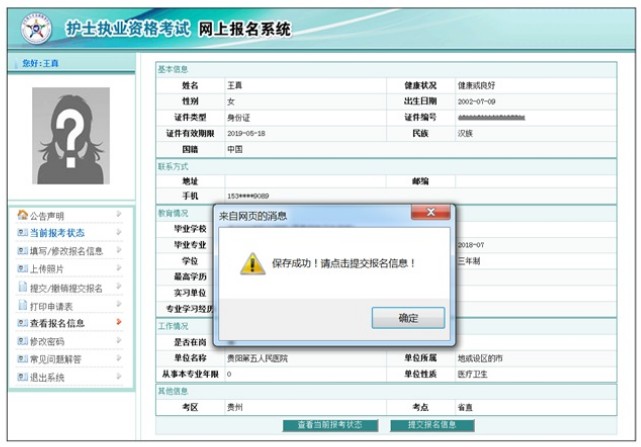Close the 来自网页的消息 dialog
Viewport: 641px width, 447px height.
pos(430,214)
